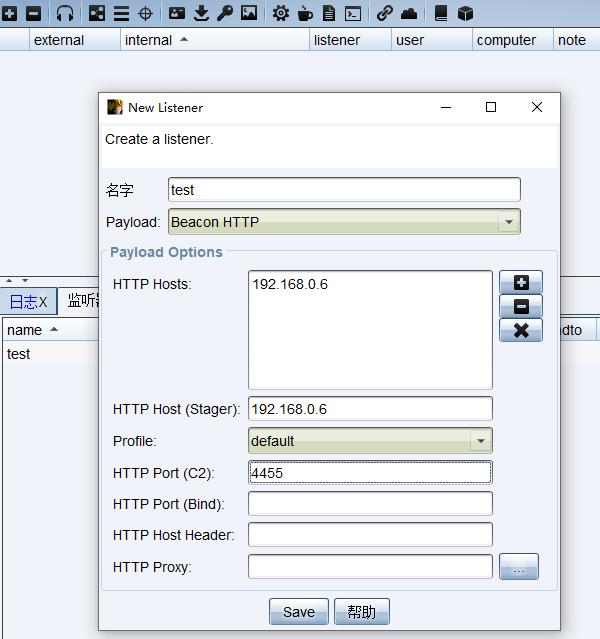The height and width of the screenshot is (639, 600).
Task: Open the gear icon in toolbar
Action: [x=281, y=13]
